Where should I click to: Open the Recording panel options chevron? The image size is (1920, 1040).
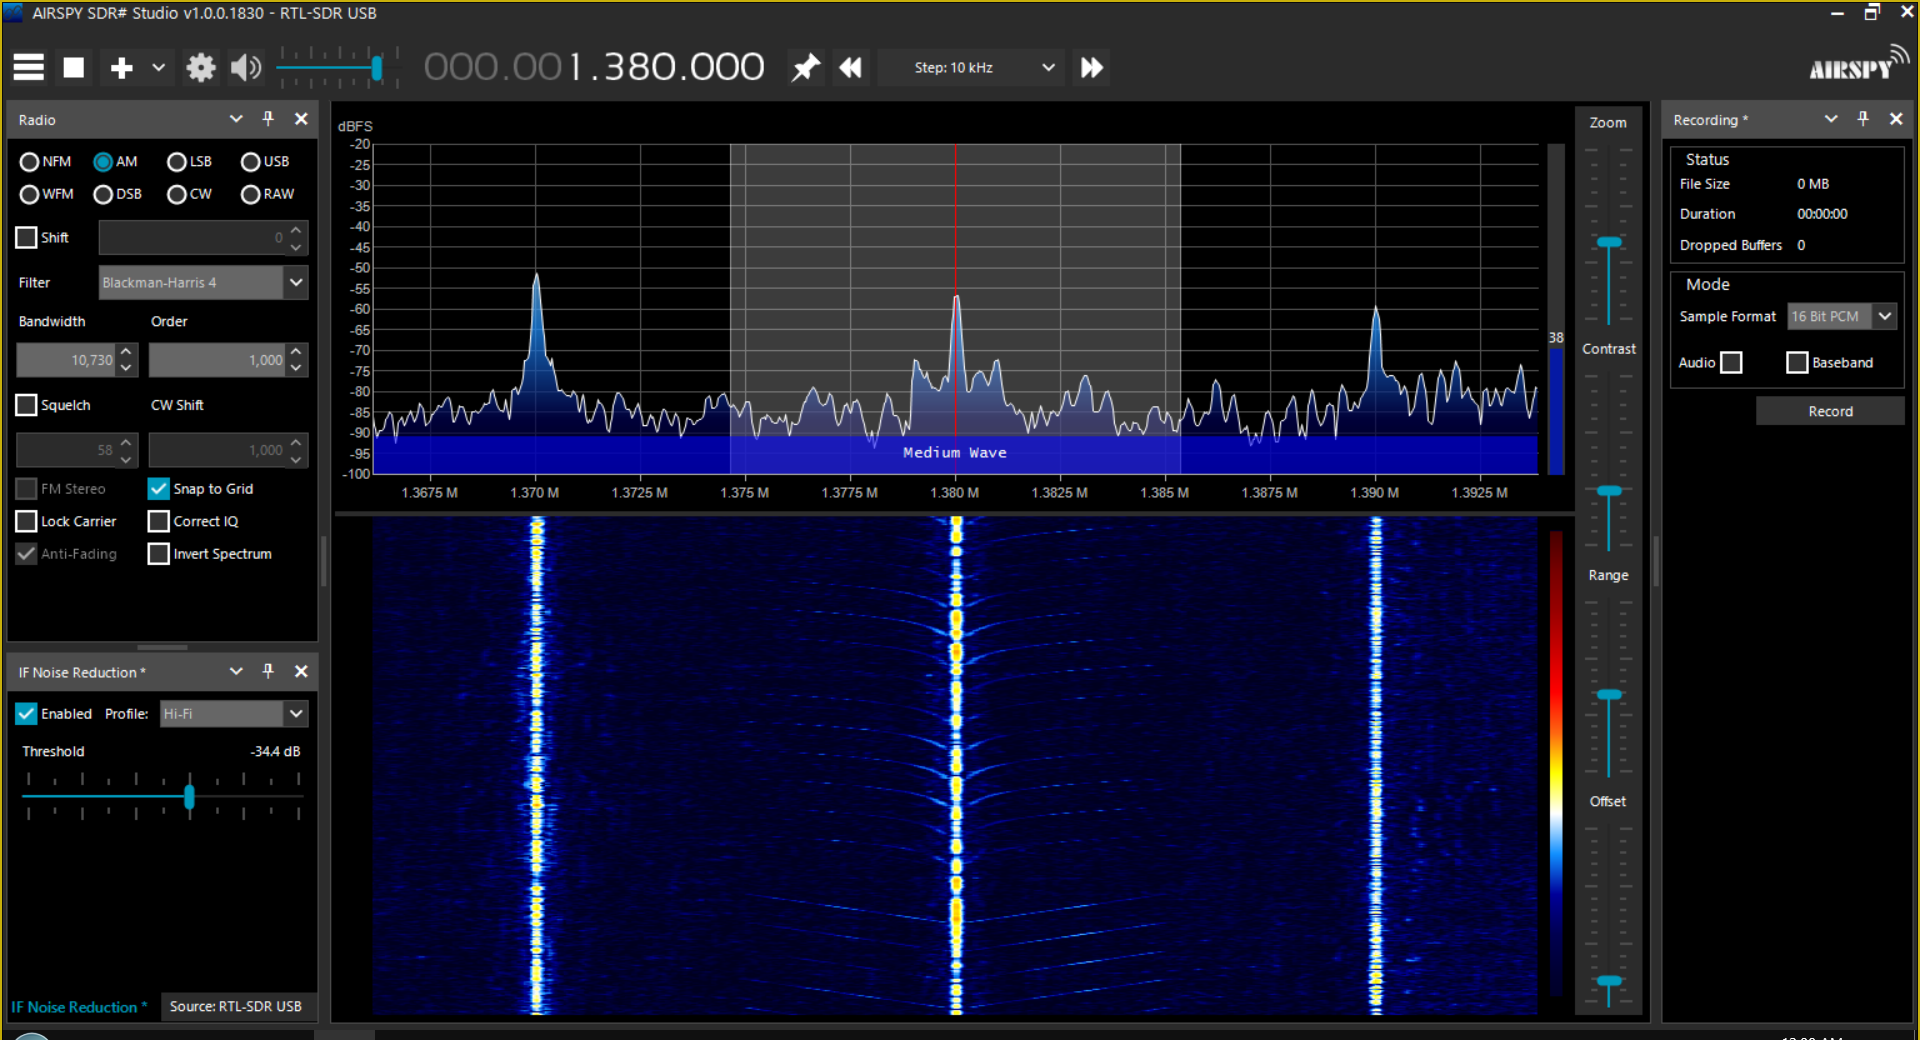[1831, 119]
